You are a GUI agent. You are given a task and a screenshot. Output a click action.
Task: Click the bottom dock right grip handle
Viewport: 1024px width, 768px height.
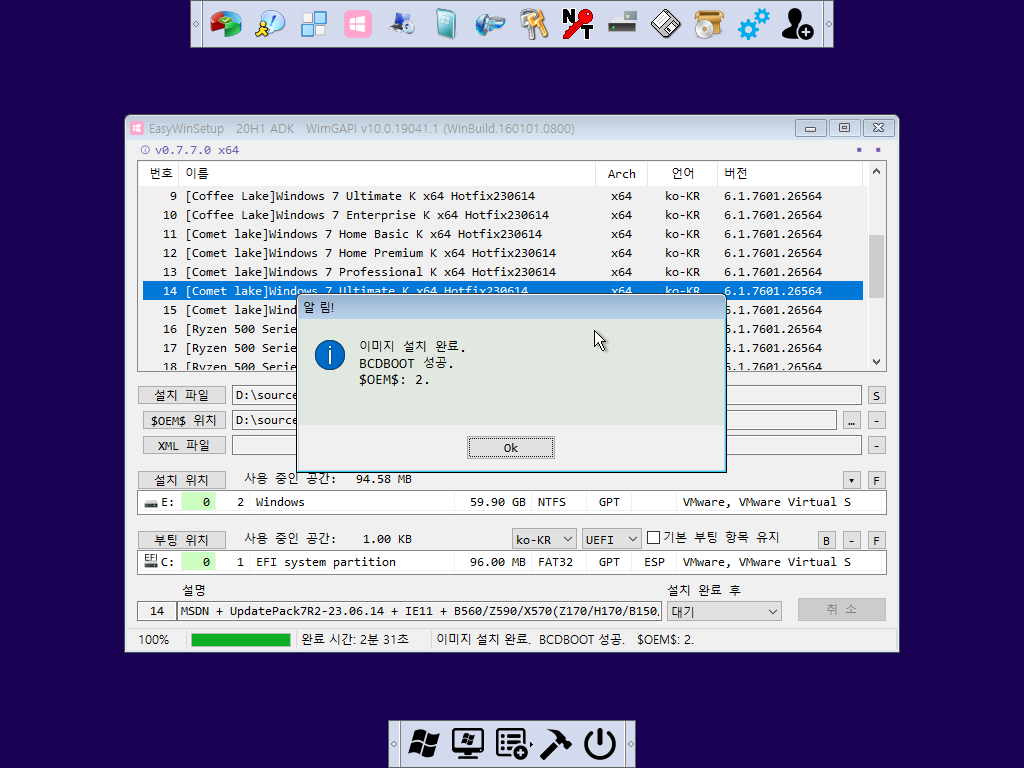(630, 744)
